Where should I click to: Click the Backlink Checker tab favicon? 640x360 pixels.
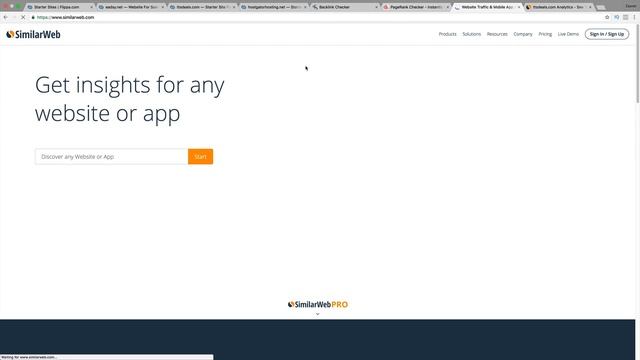pyautogui.click(x=315, y=7)
